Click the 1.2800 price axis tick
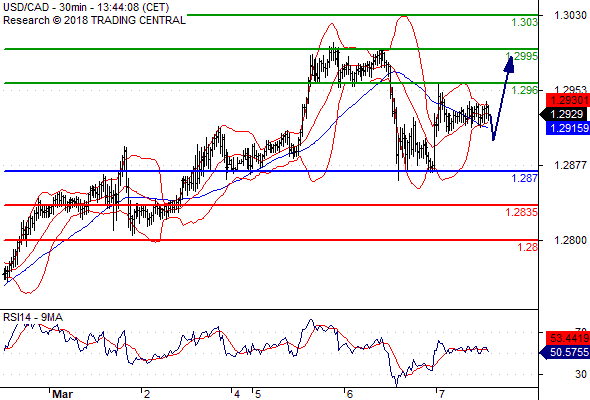 pyautogui.click(x=570, y=240)
